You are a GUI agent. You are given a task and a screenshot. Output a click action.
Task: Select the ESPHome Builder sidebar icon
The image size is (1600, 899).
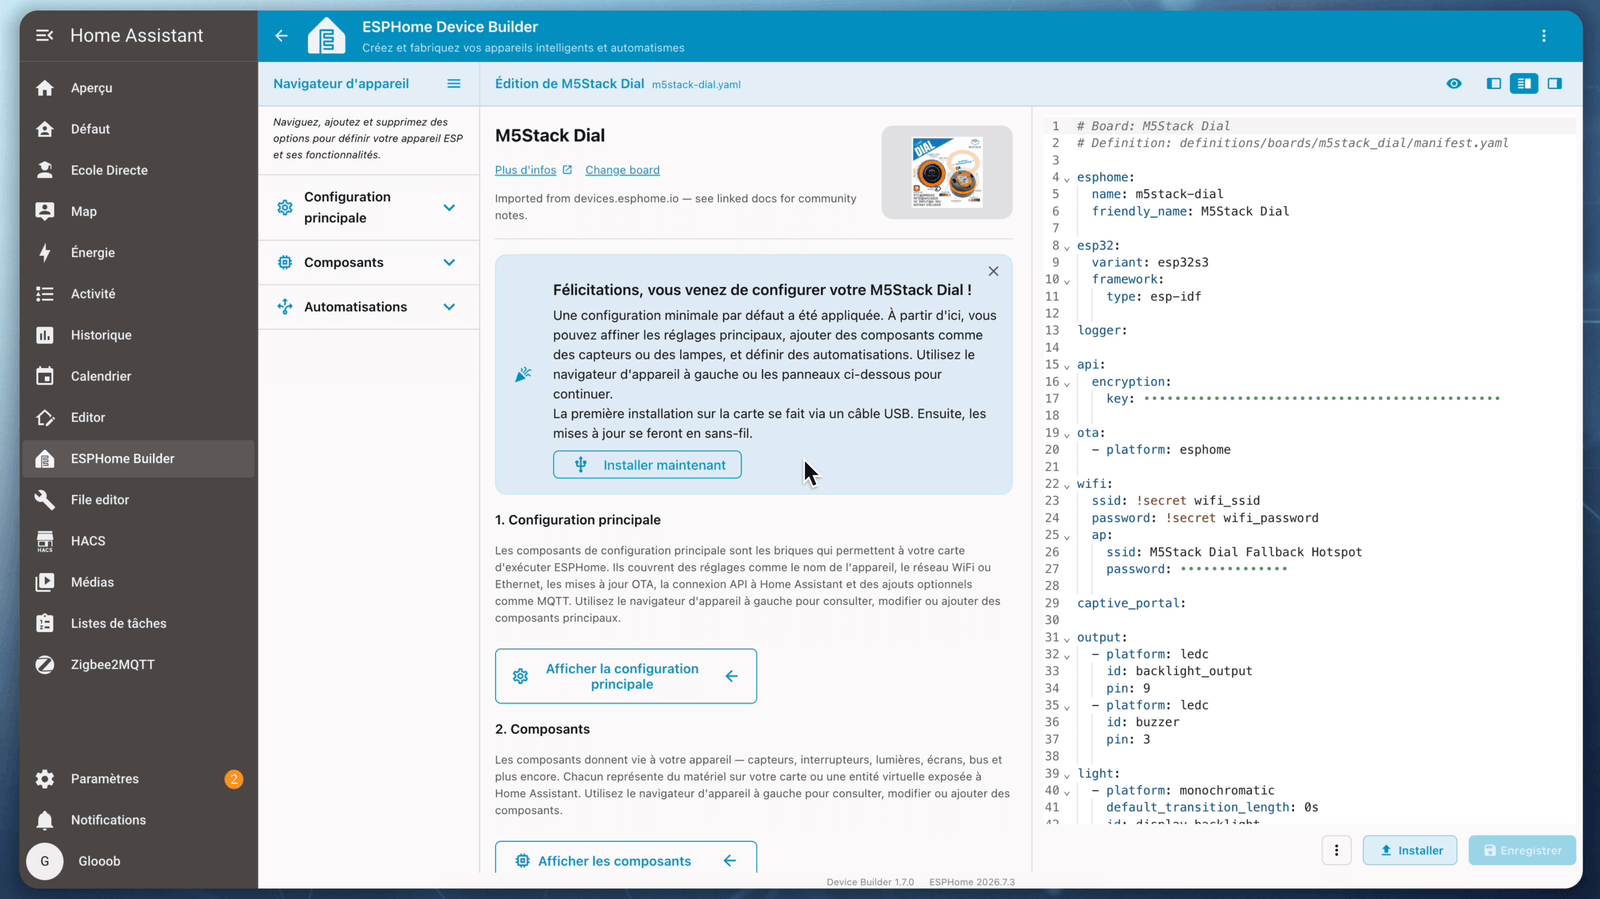(x=45, y=459)
